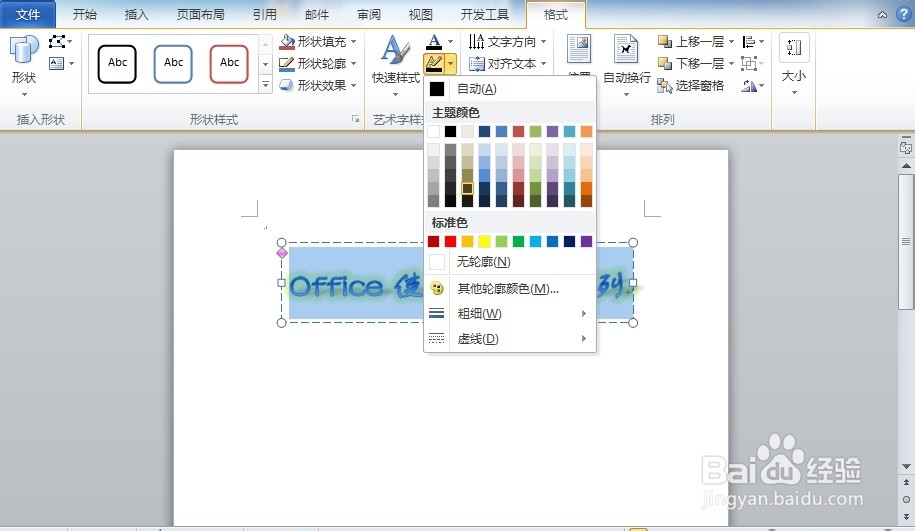The height and width of the screenshot is (531, 915).
Task: Click the Align Text icon
Action: (477, 63)
